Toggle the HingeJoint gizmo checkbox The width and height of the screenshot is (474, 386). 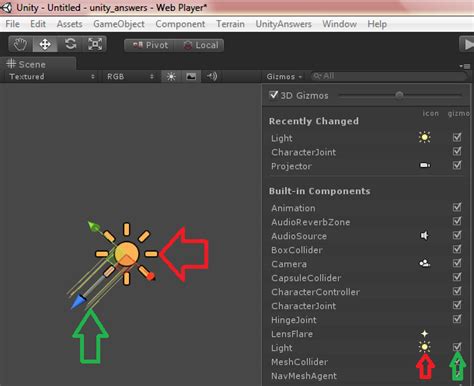coord(457,319)
